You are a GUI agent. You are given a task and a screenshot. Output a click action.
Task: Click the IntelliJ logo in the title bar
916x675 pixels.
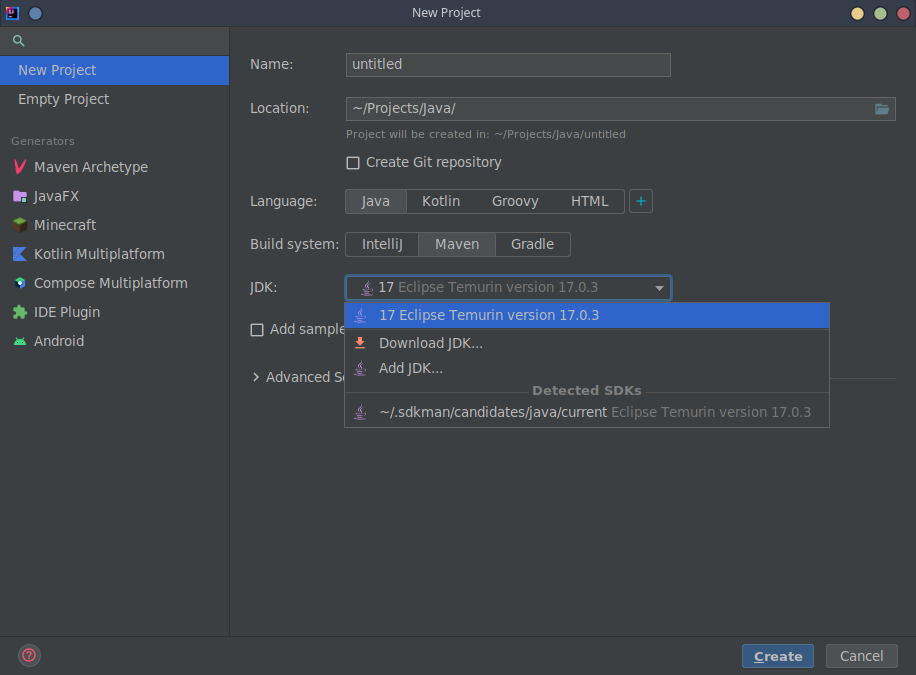12,13
